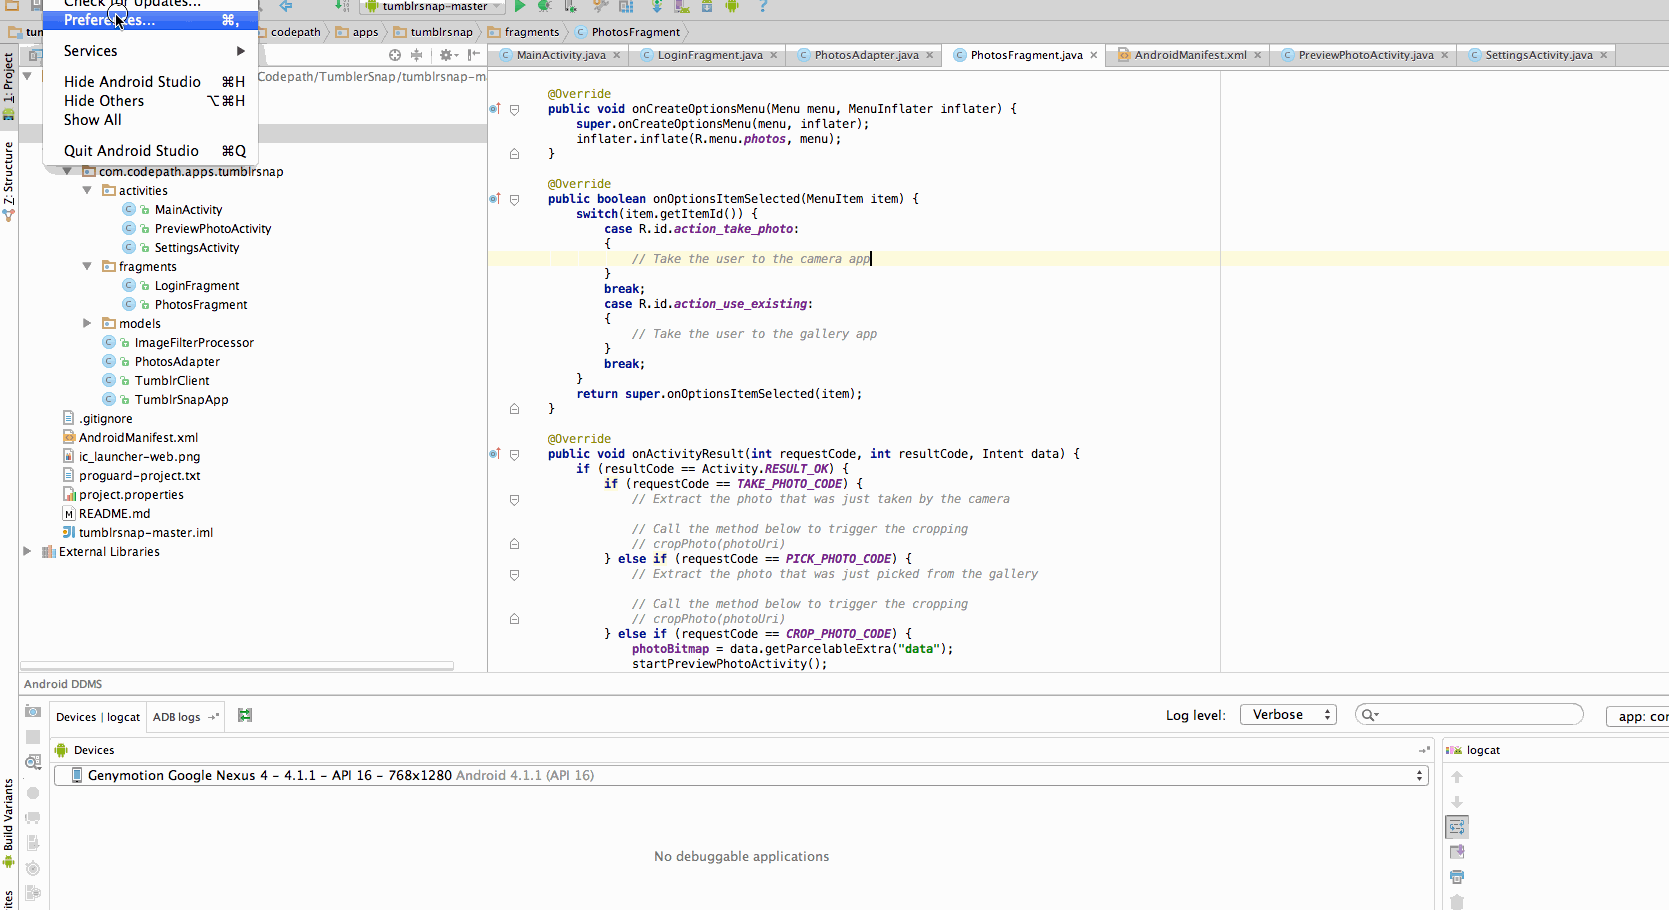Select Show All menu item

click(150, 120)
